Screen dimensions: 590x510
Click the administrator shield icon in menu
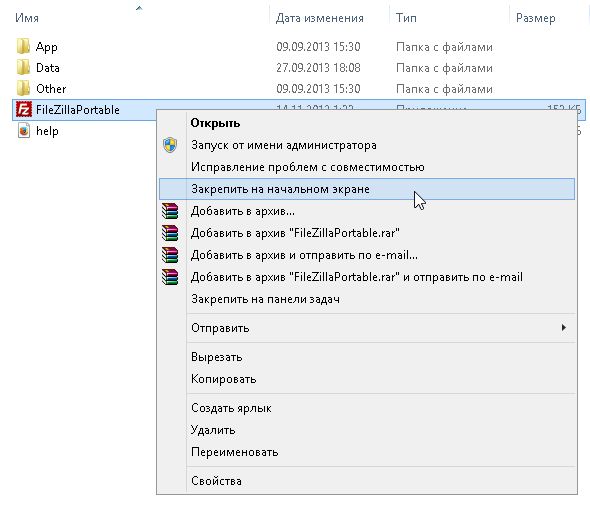170,145
